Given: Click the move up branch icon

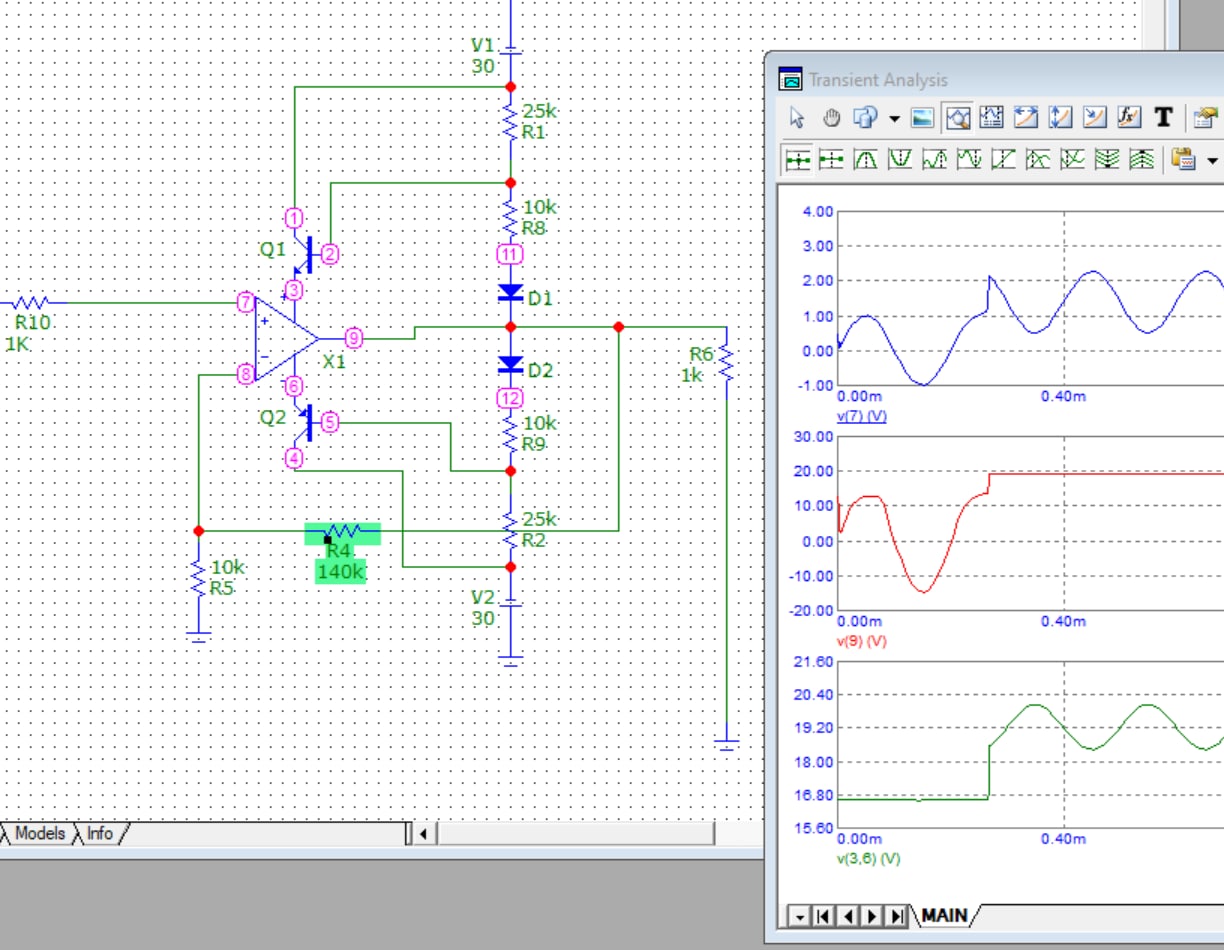Looking at the screenshot, I should click(x=1142, y=160).
